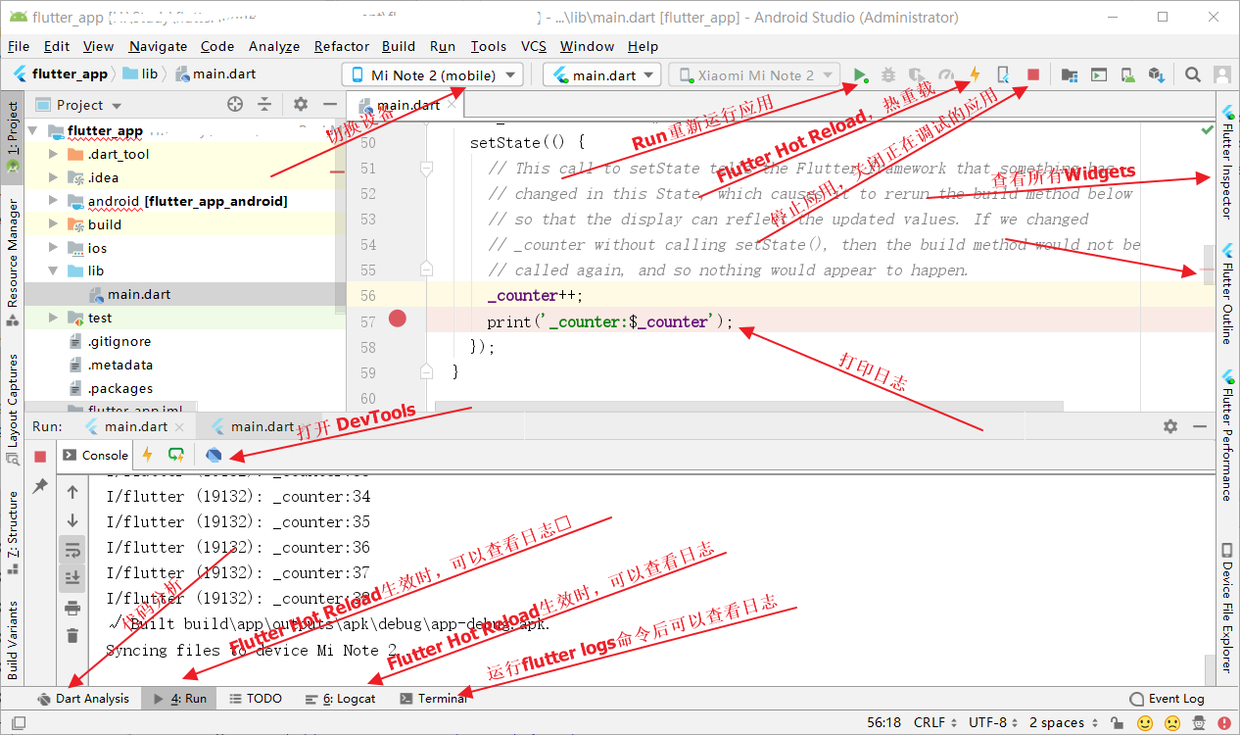The image size is (1240, 735).
Task: Open UTF-8 encoding selector
Action: click(994, 723)
